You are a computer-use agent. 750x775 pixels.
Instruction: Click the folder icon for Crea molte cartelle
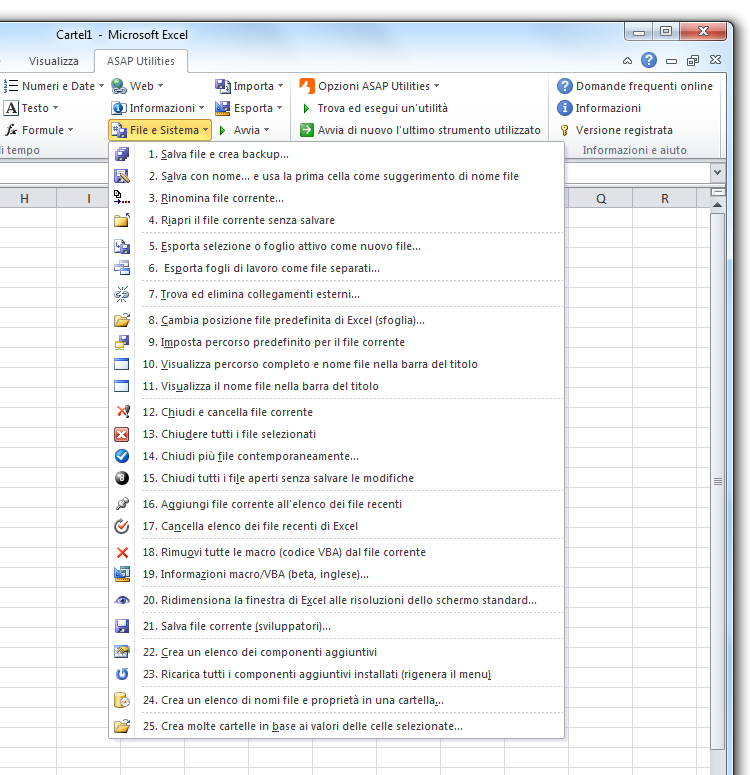pyautogui.click(x=122, y=726)
